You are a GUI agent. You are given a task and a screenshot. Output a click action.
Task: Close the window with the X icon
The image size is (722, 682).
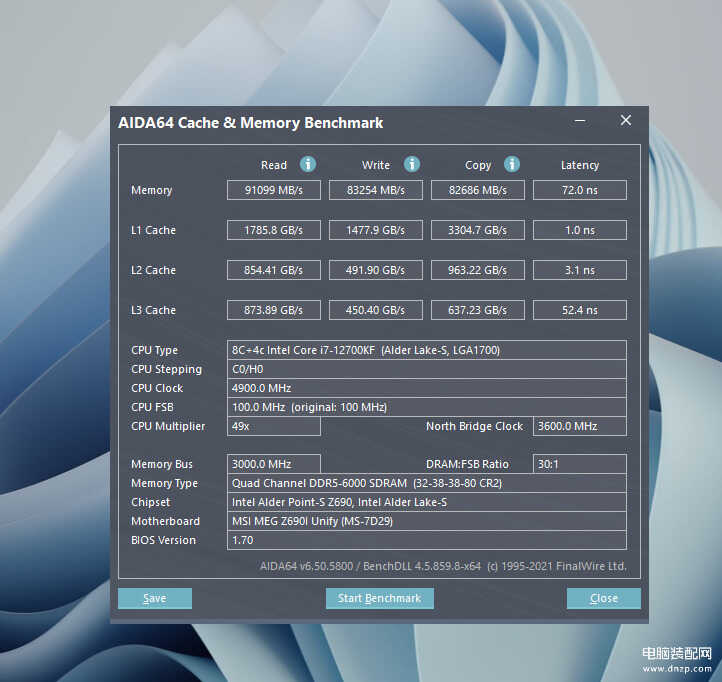coord(626,121)
